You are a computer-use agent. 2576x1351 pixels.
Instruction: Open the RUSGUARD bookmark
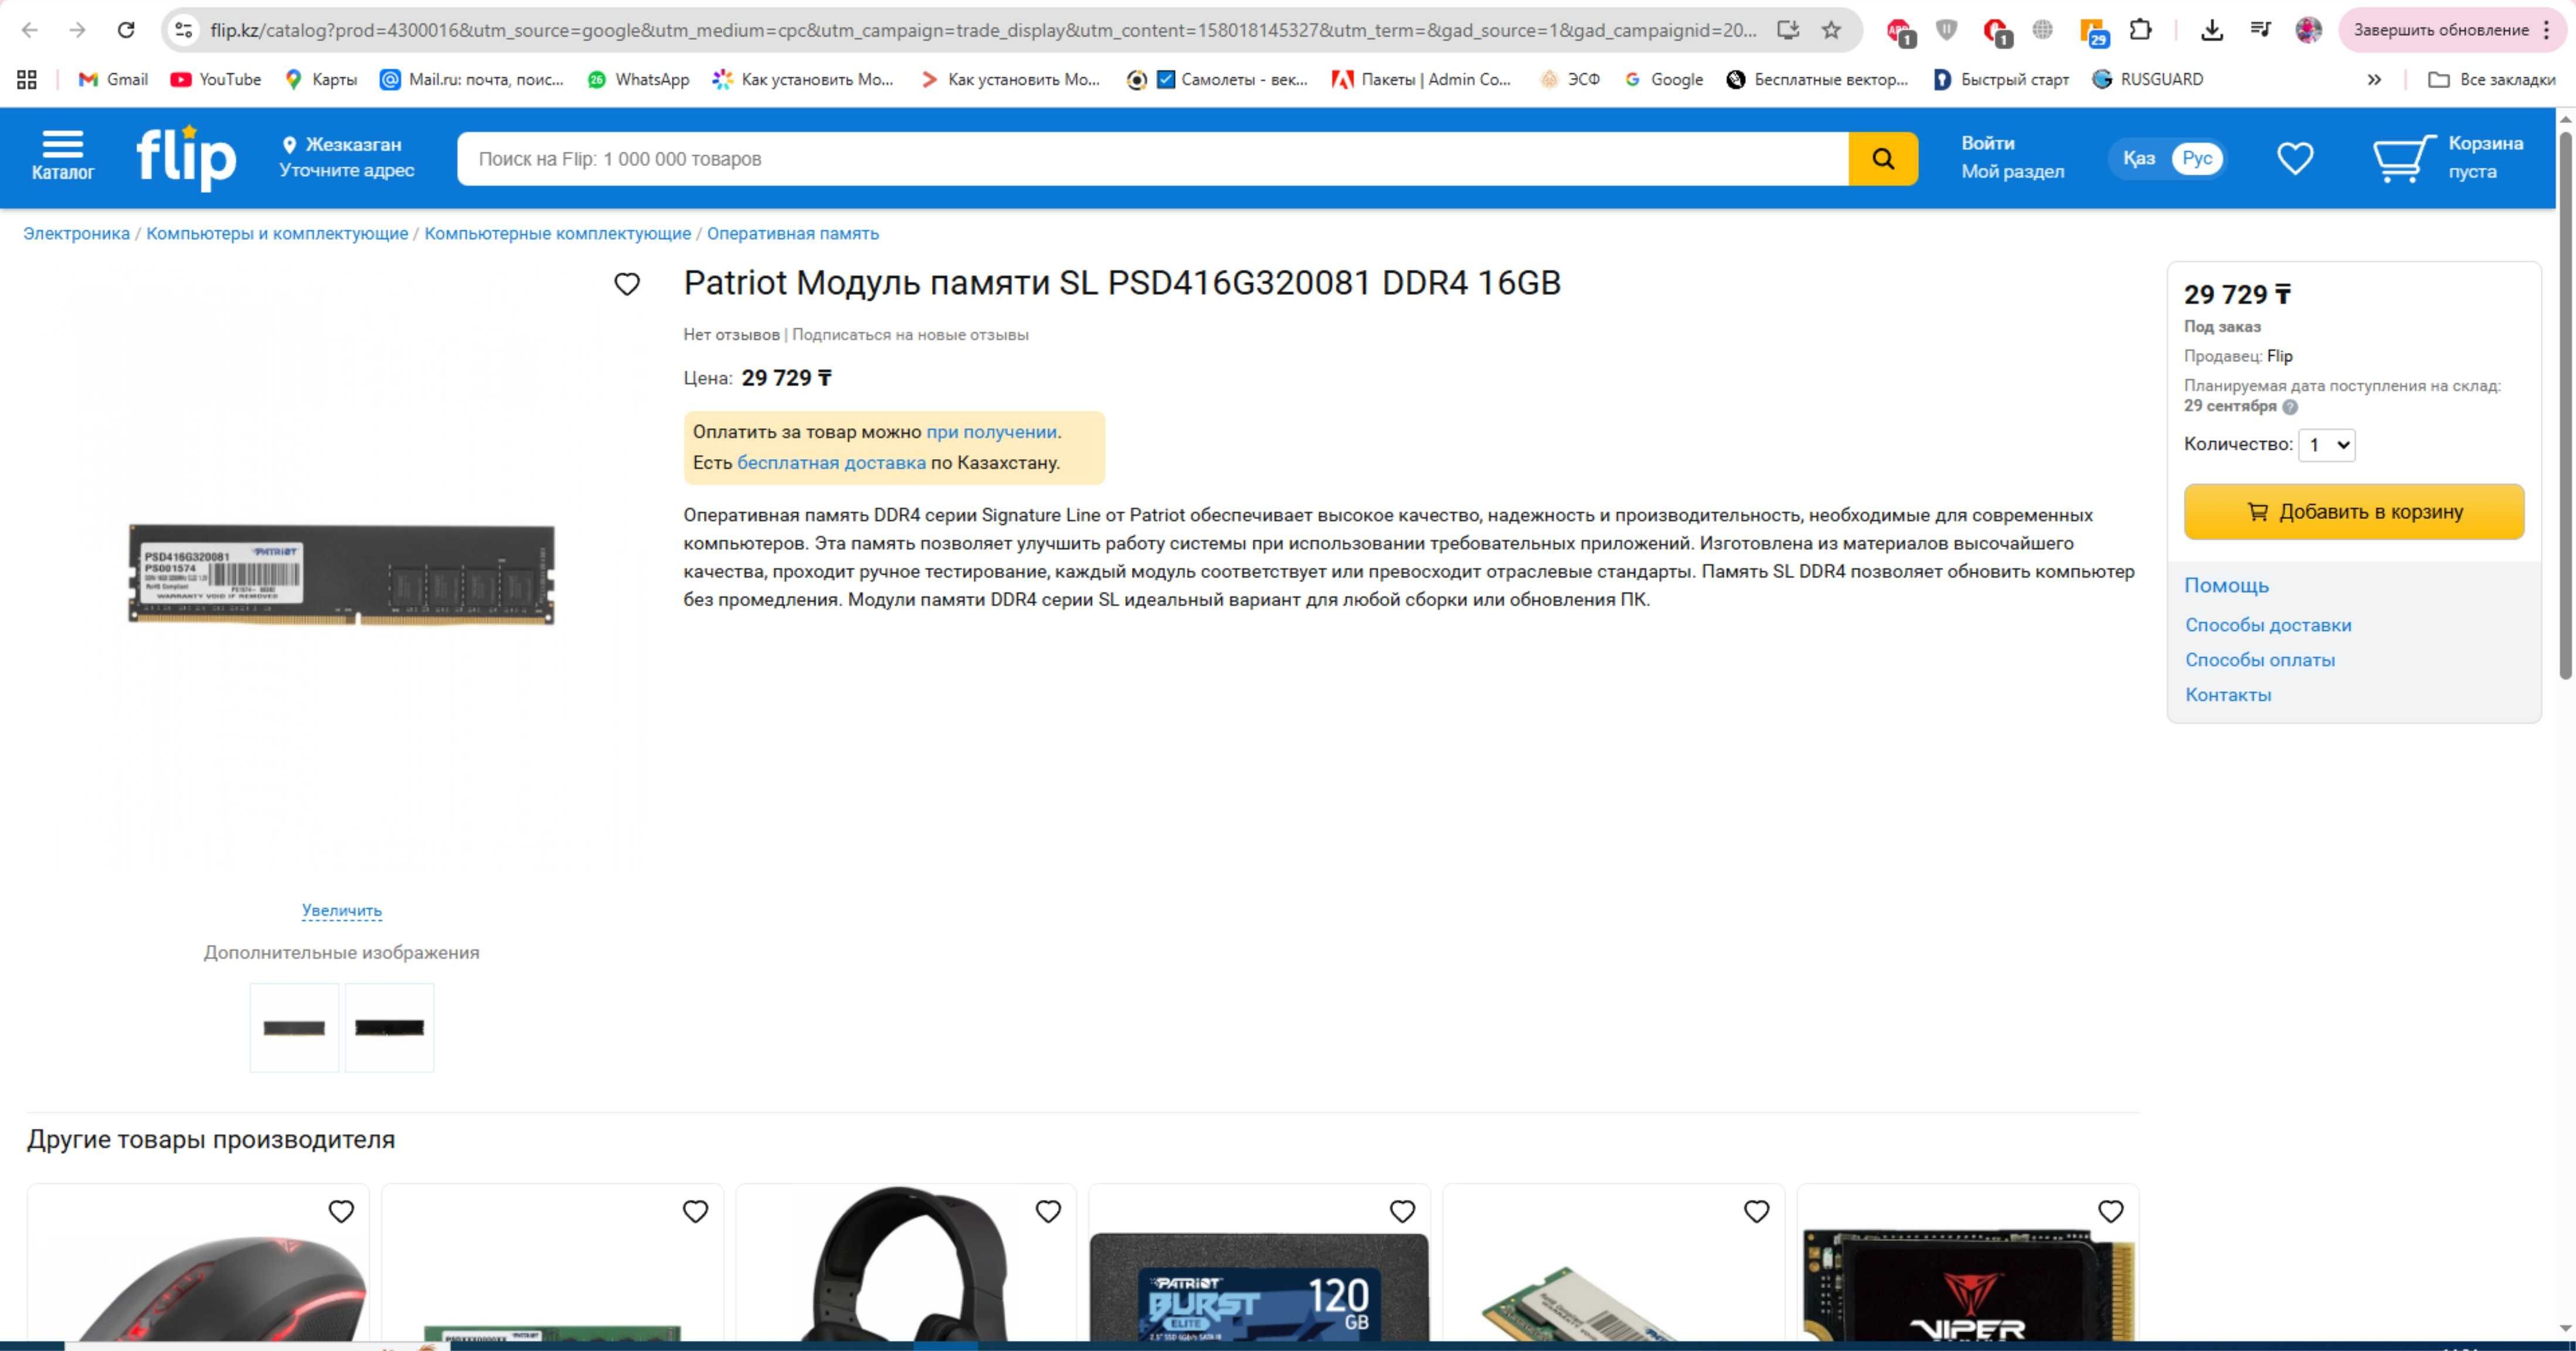pyautogui.click(x=2147, y=79)
